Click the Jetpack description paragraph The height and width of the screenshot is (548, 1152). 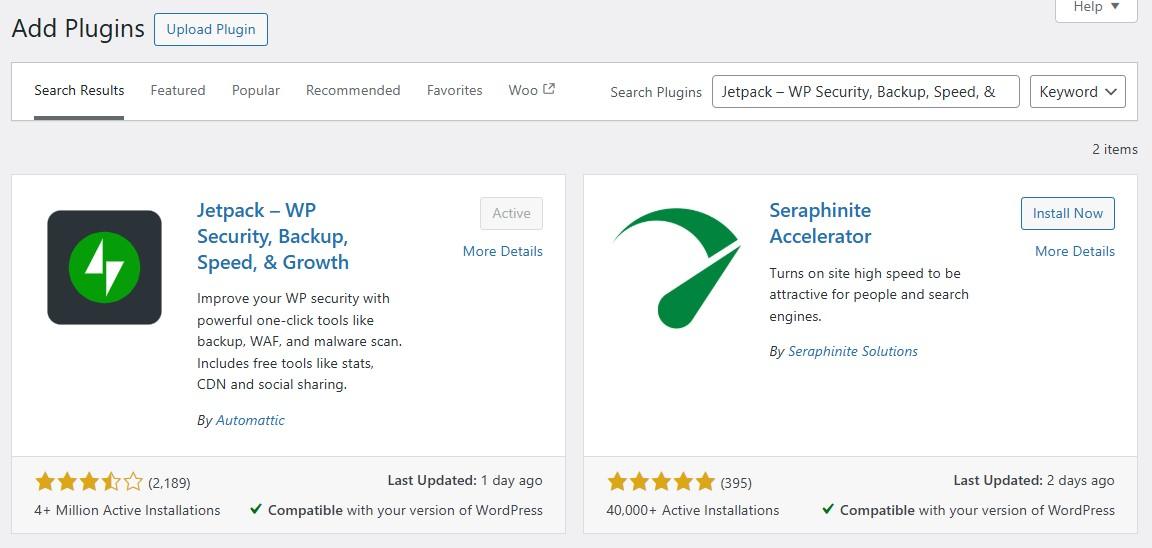[x=300, y=342]
